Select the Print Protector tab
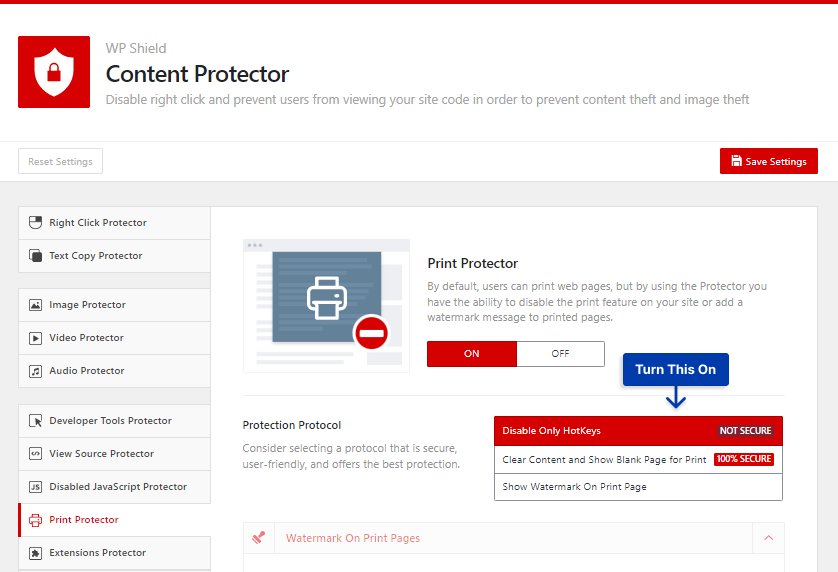The width and height of the screenshot is (838, 572). (x=114, y=520)
